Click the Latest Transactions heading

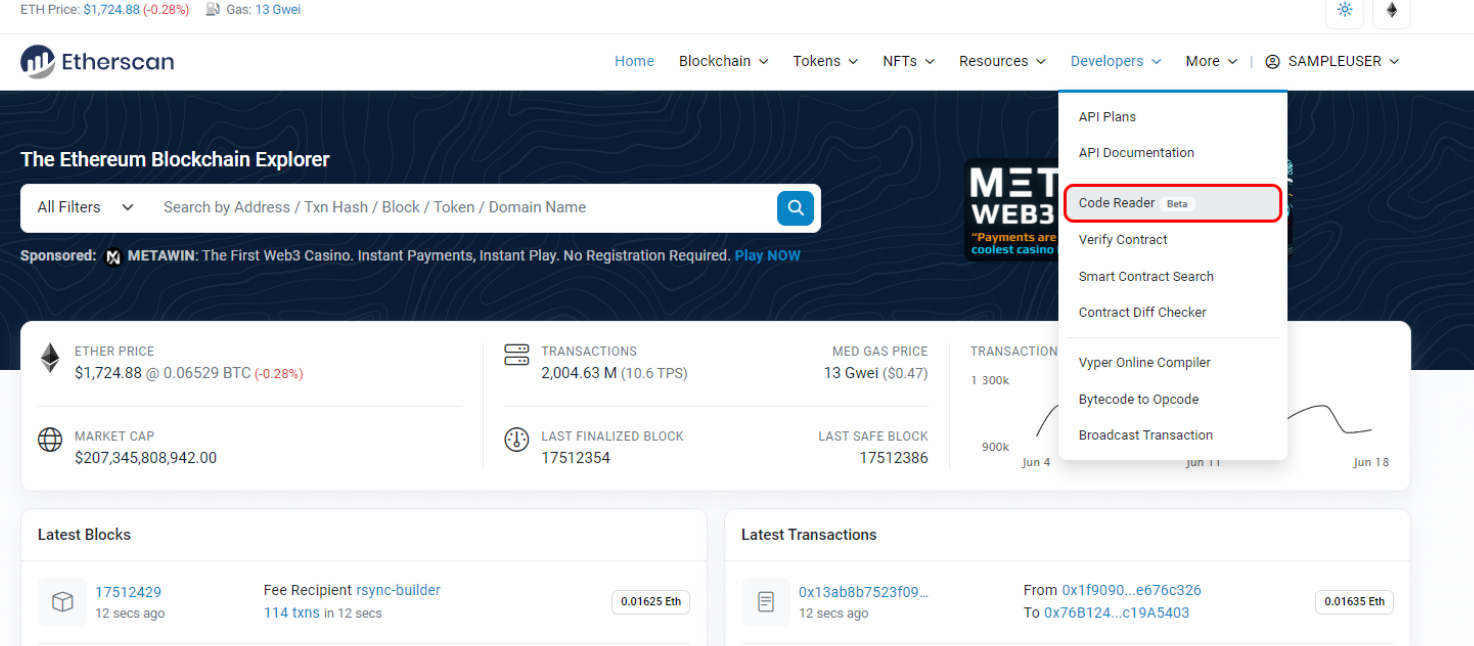click(809, 535)
